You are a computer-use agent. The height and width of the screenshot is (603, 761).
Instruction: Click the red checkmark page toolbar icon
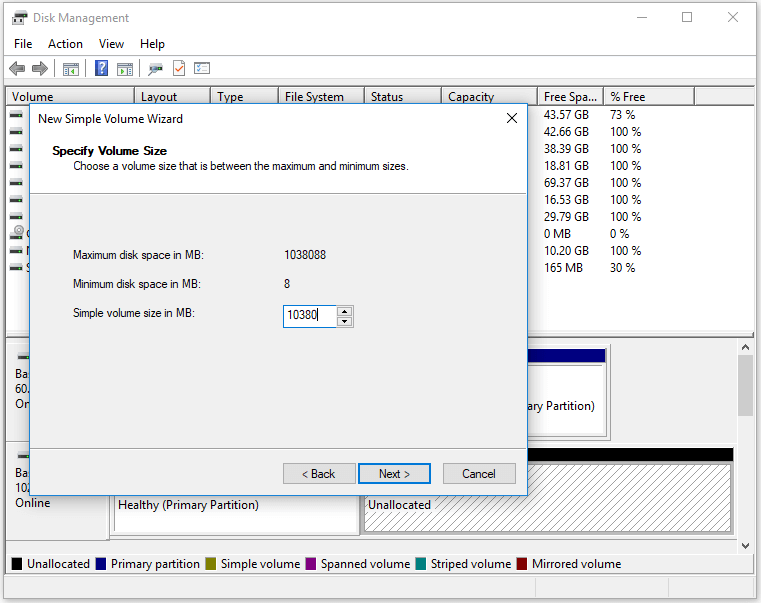point(179,69)
